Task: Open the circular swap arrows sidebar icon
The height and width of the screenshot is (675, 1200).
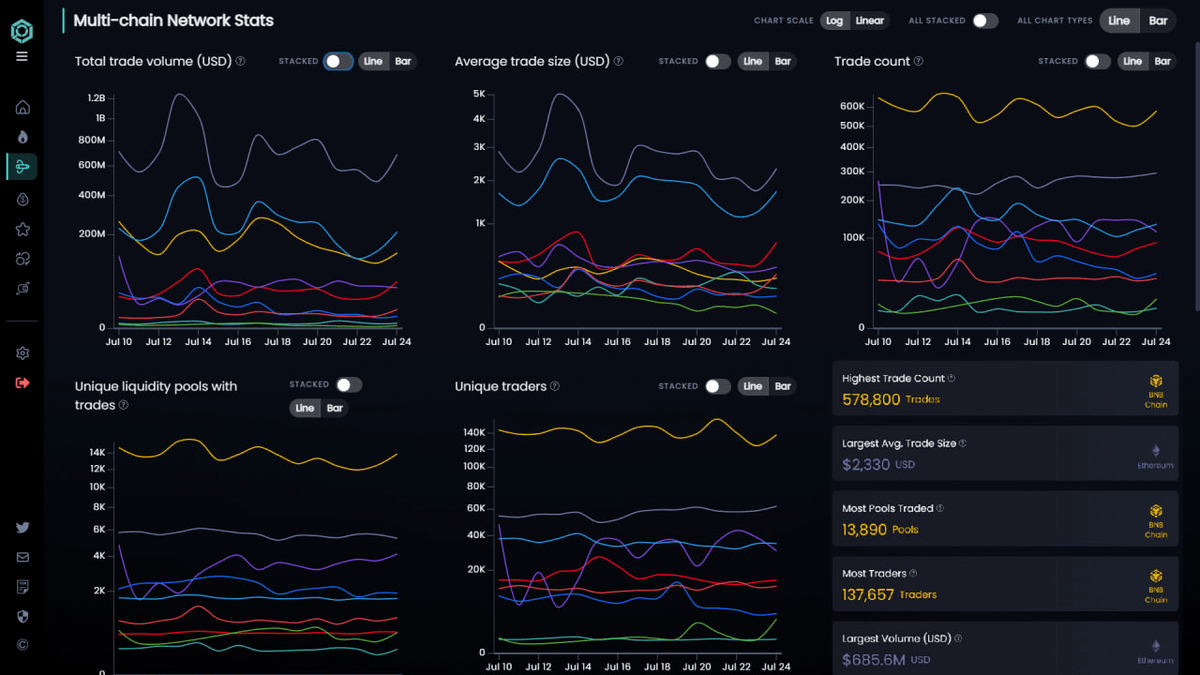Action: pyautogui.click(x=22, y=259)
